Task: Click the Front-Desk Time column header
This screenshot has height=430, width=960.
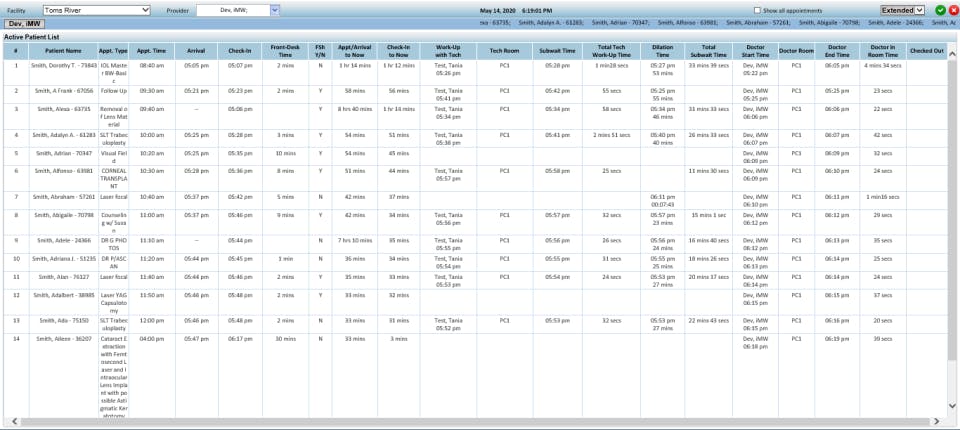Action: [285, 51]
